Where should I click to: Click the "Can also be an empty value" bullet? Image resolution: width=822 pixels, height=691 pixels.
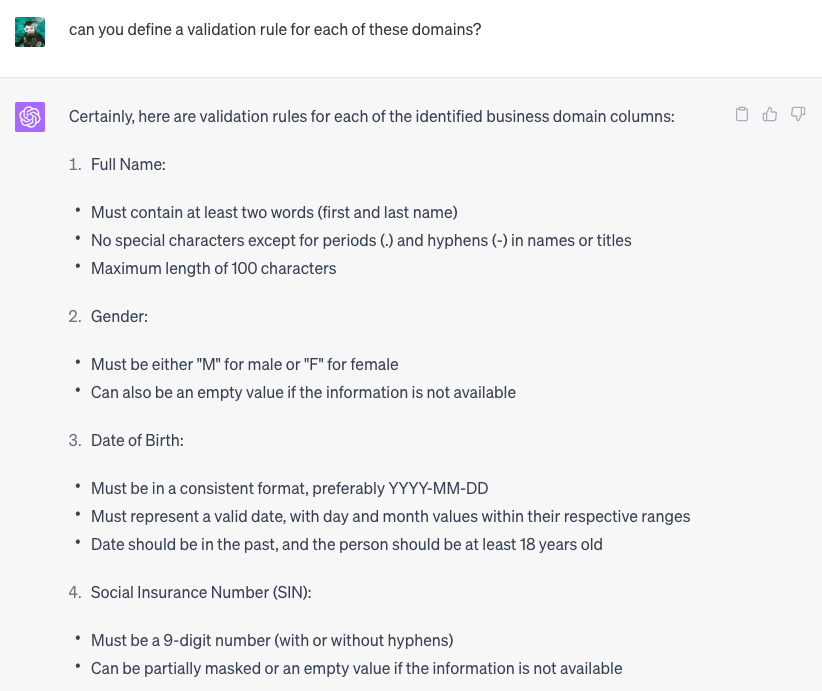(x=303, y=392)
